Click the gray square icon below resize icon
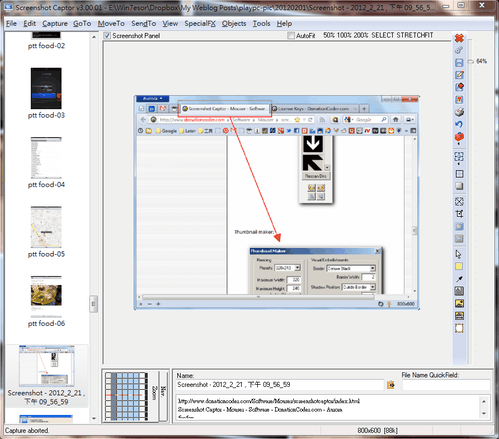This screenshot has height=439, width=499. click(x=459, y=239)
